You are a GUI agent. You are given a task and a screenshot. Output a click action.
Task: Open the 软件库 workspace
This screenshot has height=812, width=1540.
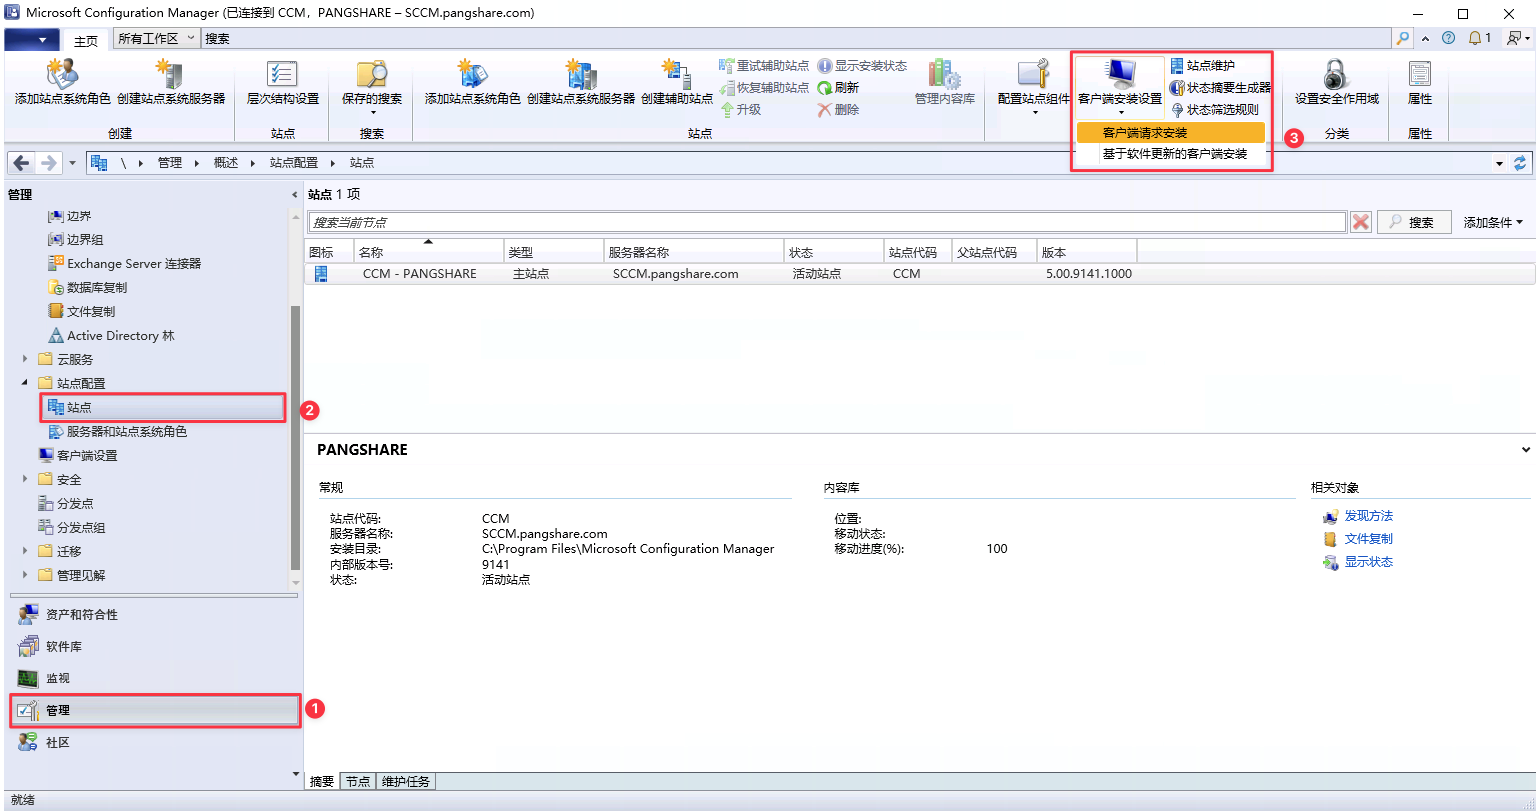coord(155,646)
